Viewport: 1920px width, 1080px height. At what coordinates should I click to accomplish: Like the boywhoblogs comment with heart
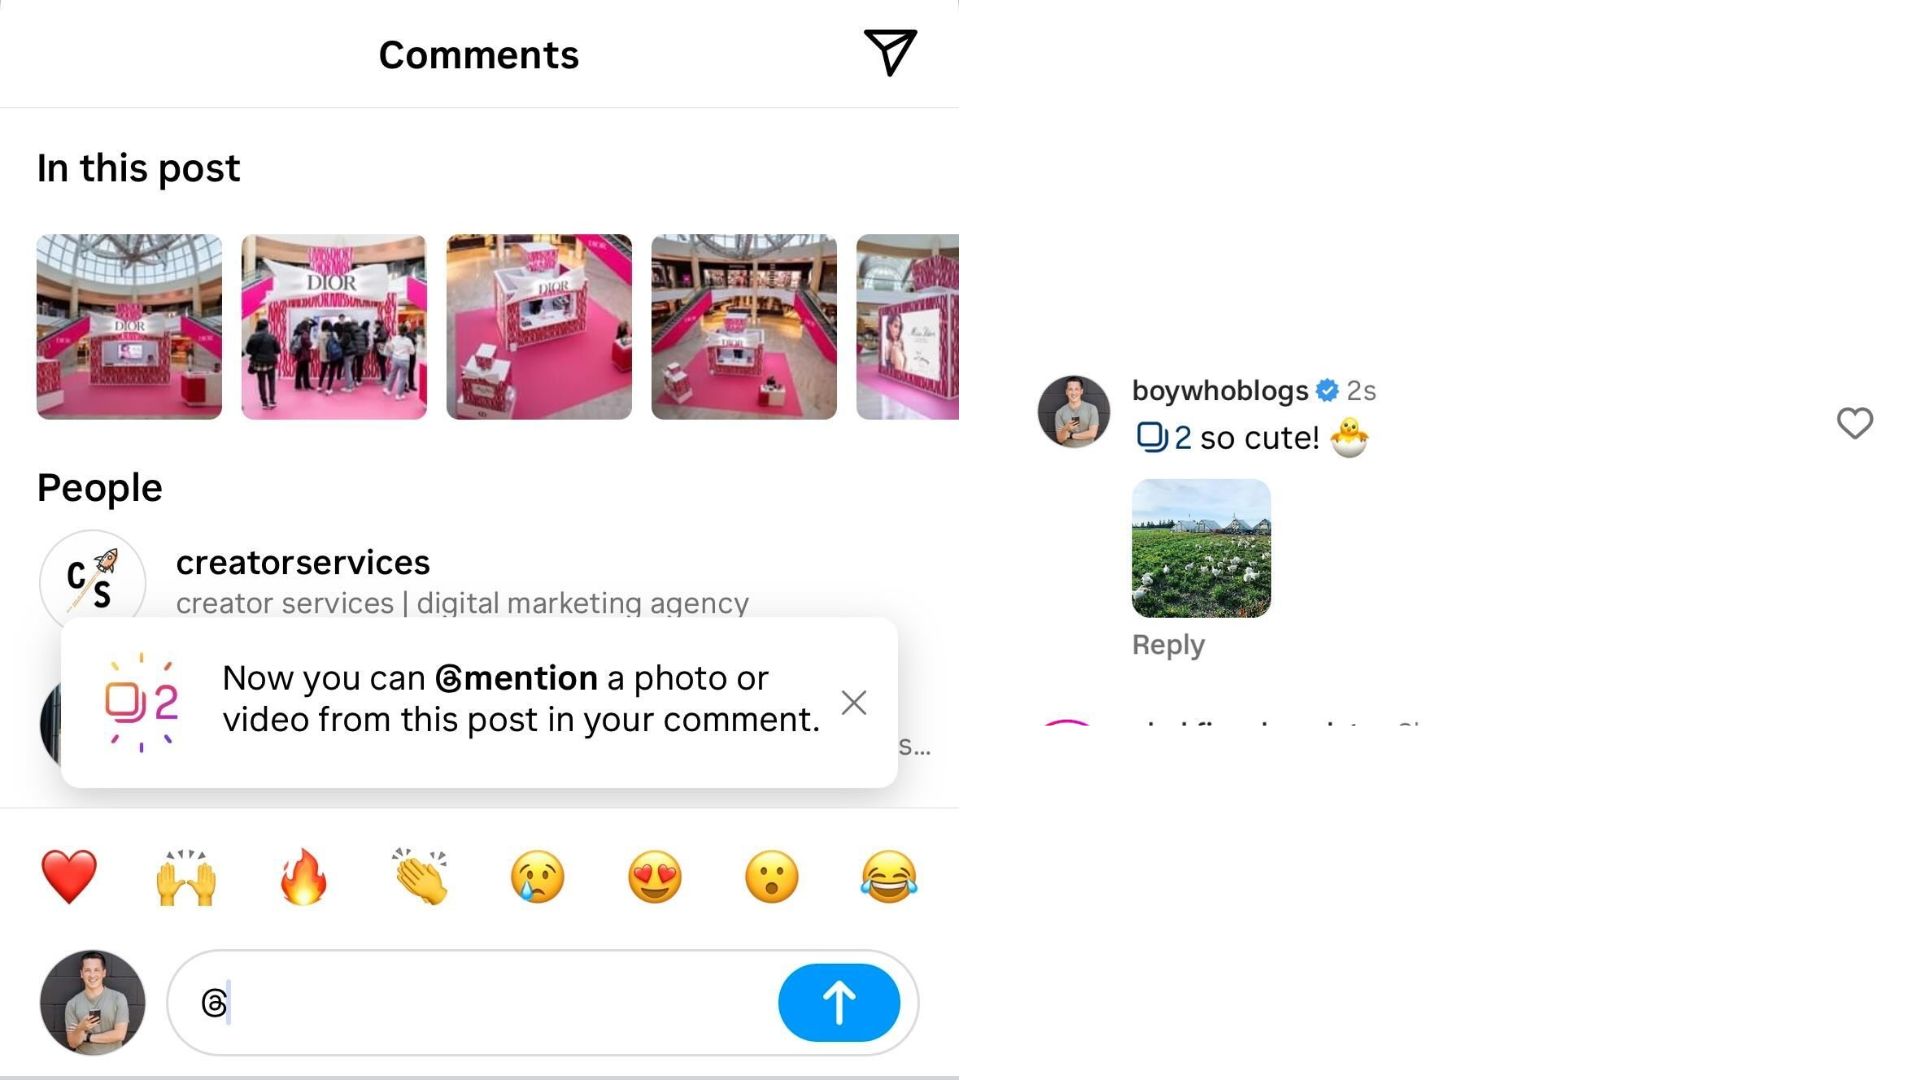coord(1854,423)
